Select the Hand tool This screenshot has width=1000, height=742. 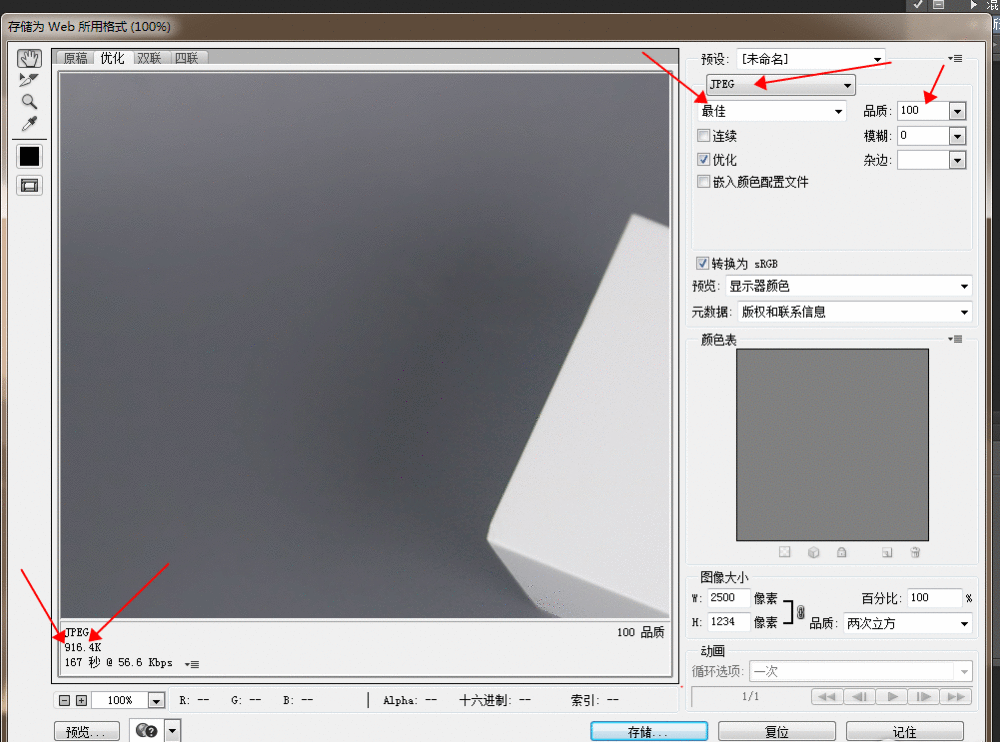pyautogui.click(x=28, y=58)
